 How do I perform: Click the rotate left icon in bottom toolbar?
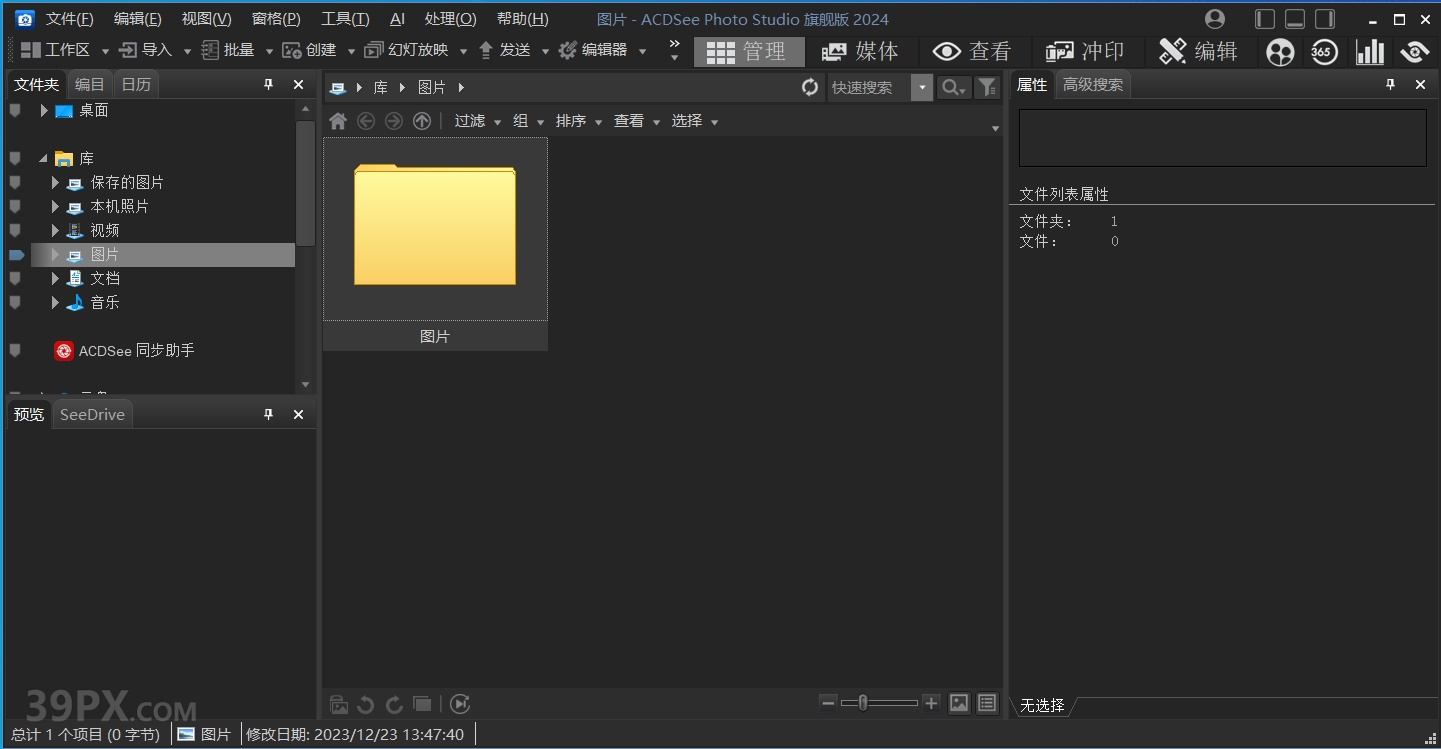click(x=366, y=704)
